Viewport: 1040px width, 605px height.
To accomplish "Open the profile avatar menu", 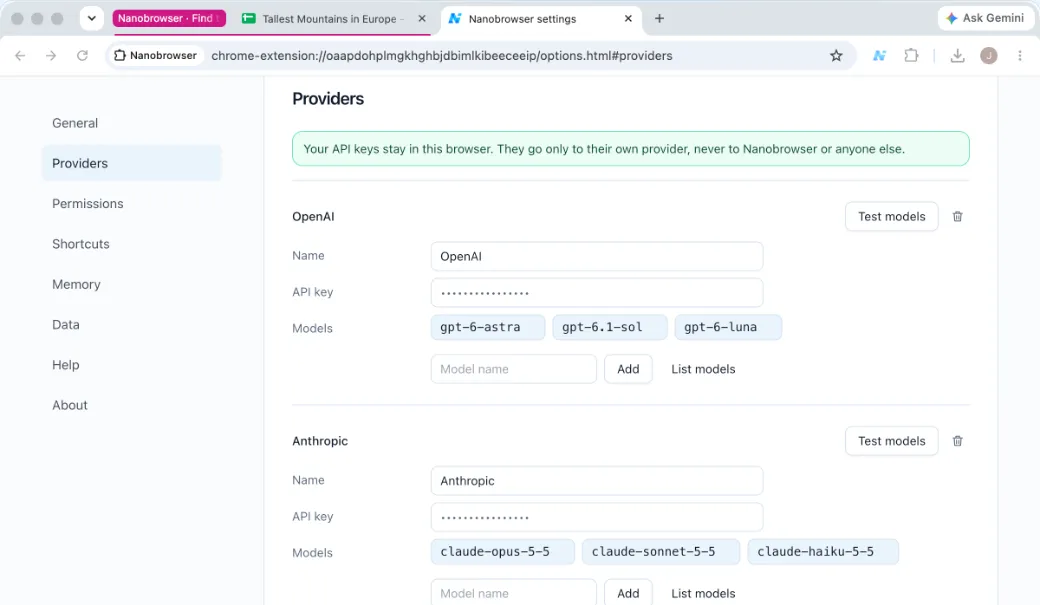I will (x=988, y=56).
